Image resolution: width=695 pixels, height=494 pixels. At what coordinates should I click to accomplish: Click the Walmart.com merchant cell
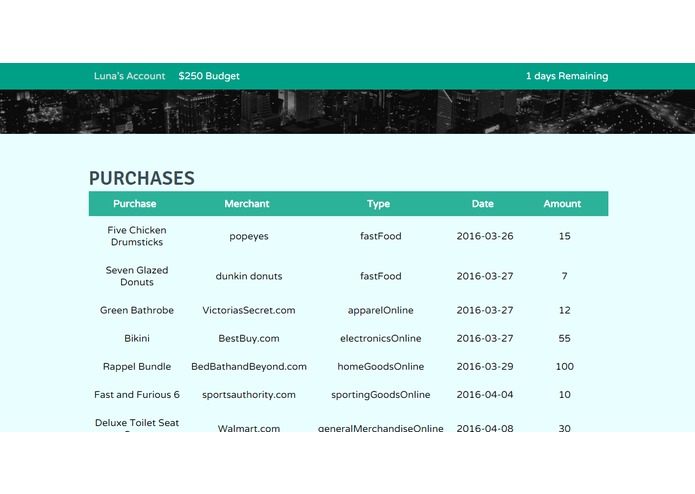tap(249, 428)
